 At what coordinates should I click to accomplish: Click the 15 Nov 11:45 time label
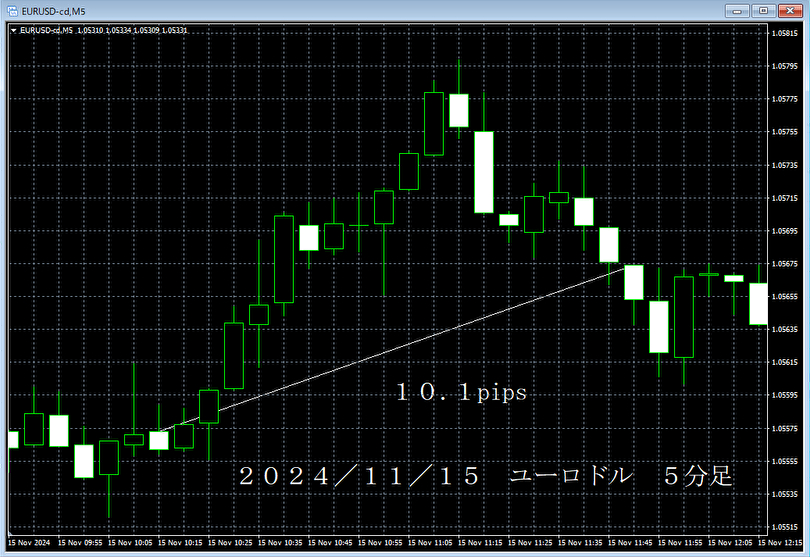pos(630,543)
